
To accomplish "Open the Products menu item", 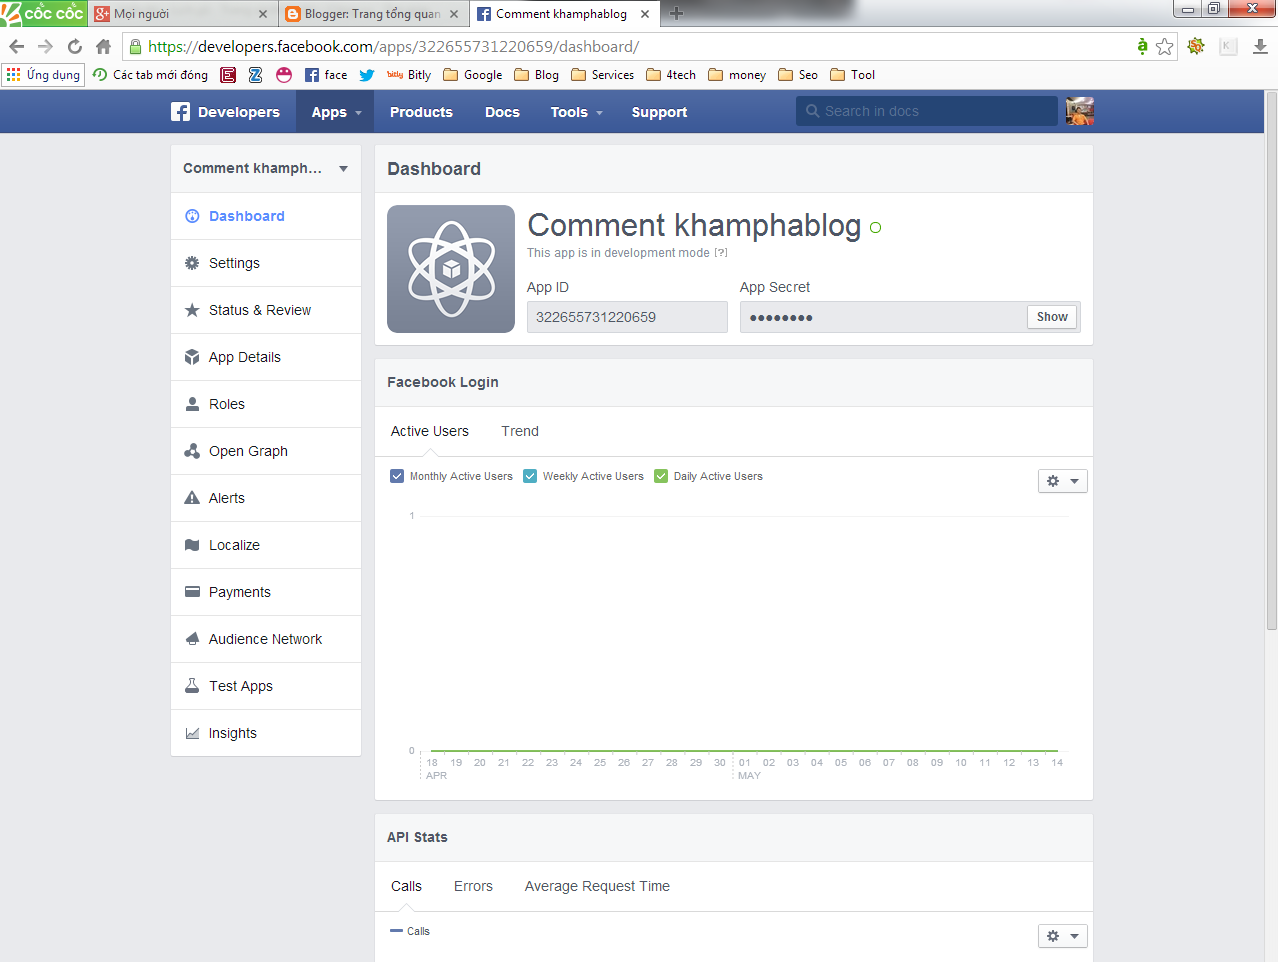I will point(421,112).
